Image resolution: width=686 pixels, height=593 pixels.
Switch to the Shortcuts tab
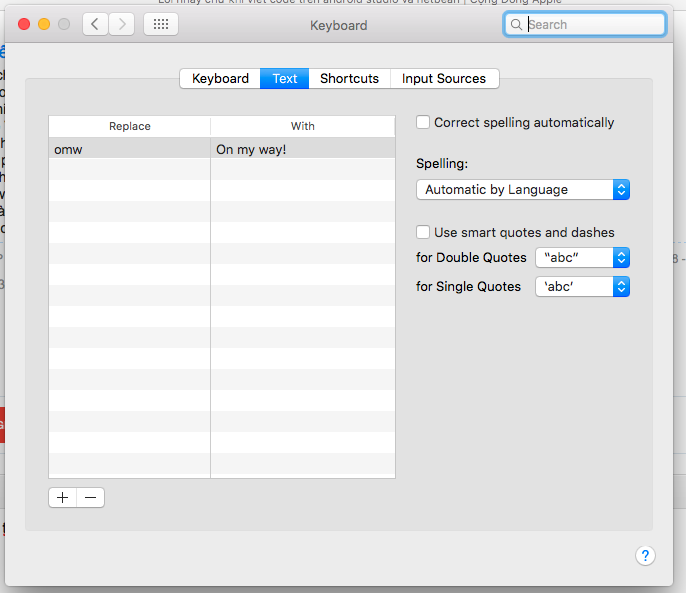point(349,78)
